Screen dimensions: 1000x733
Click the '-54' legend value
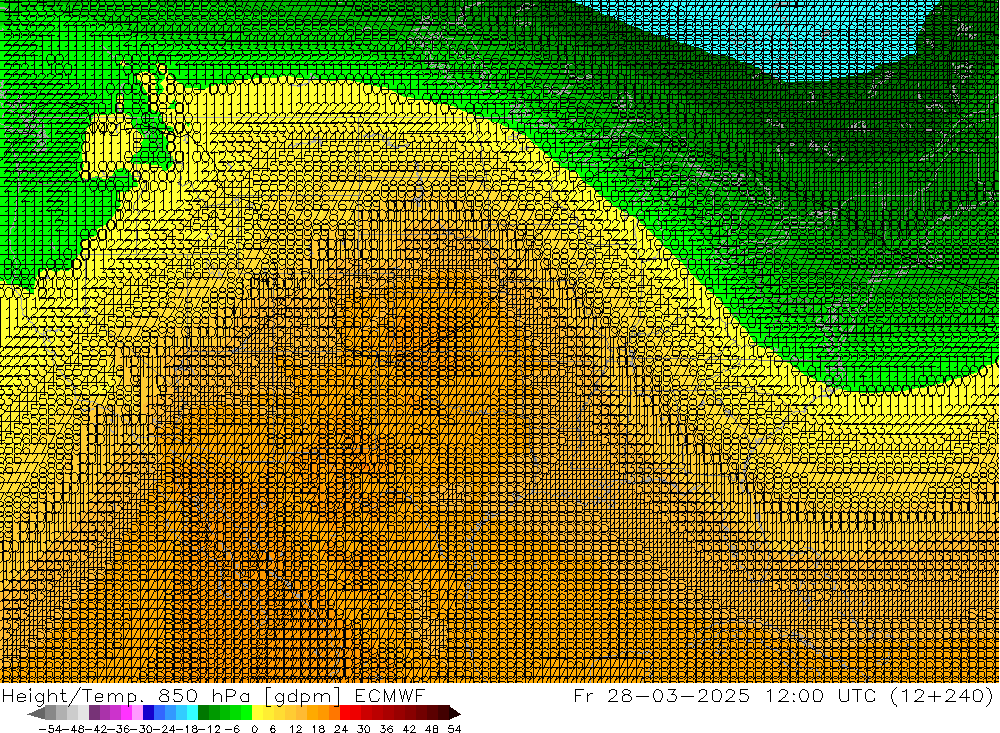(x=50, y=729)
